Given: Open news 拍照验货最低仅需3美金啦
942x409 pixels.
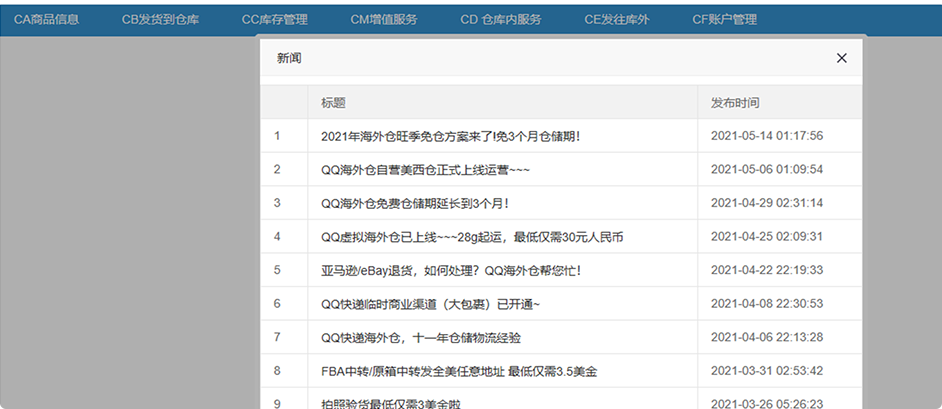Looking at the screenshot, I should (391, 404).
